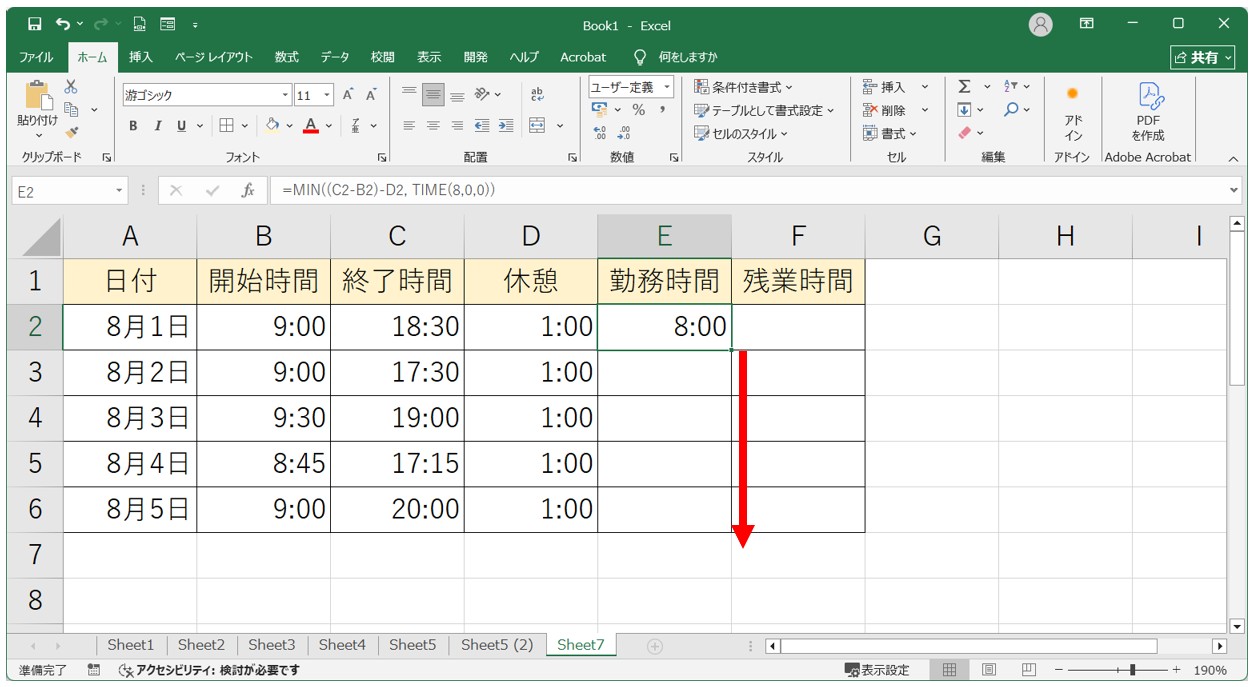
Task: Open the ファイル tab
Action: (37, 57)
